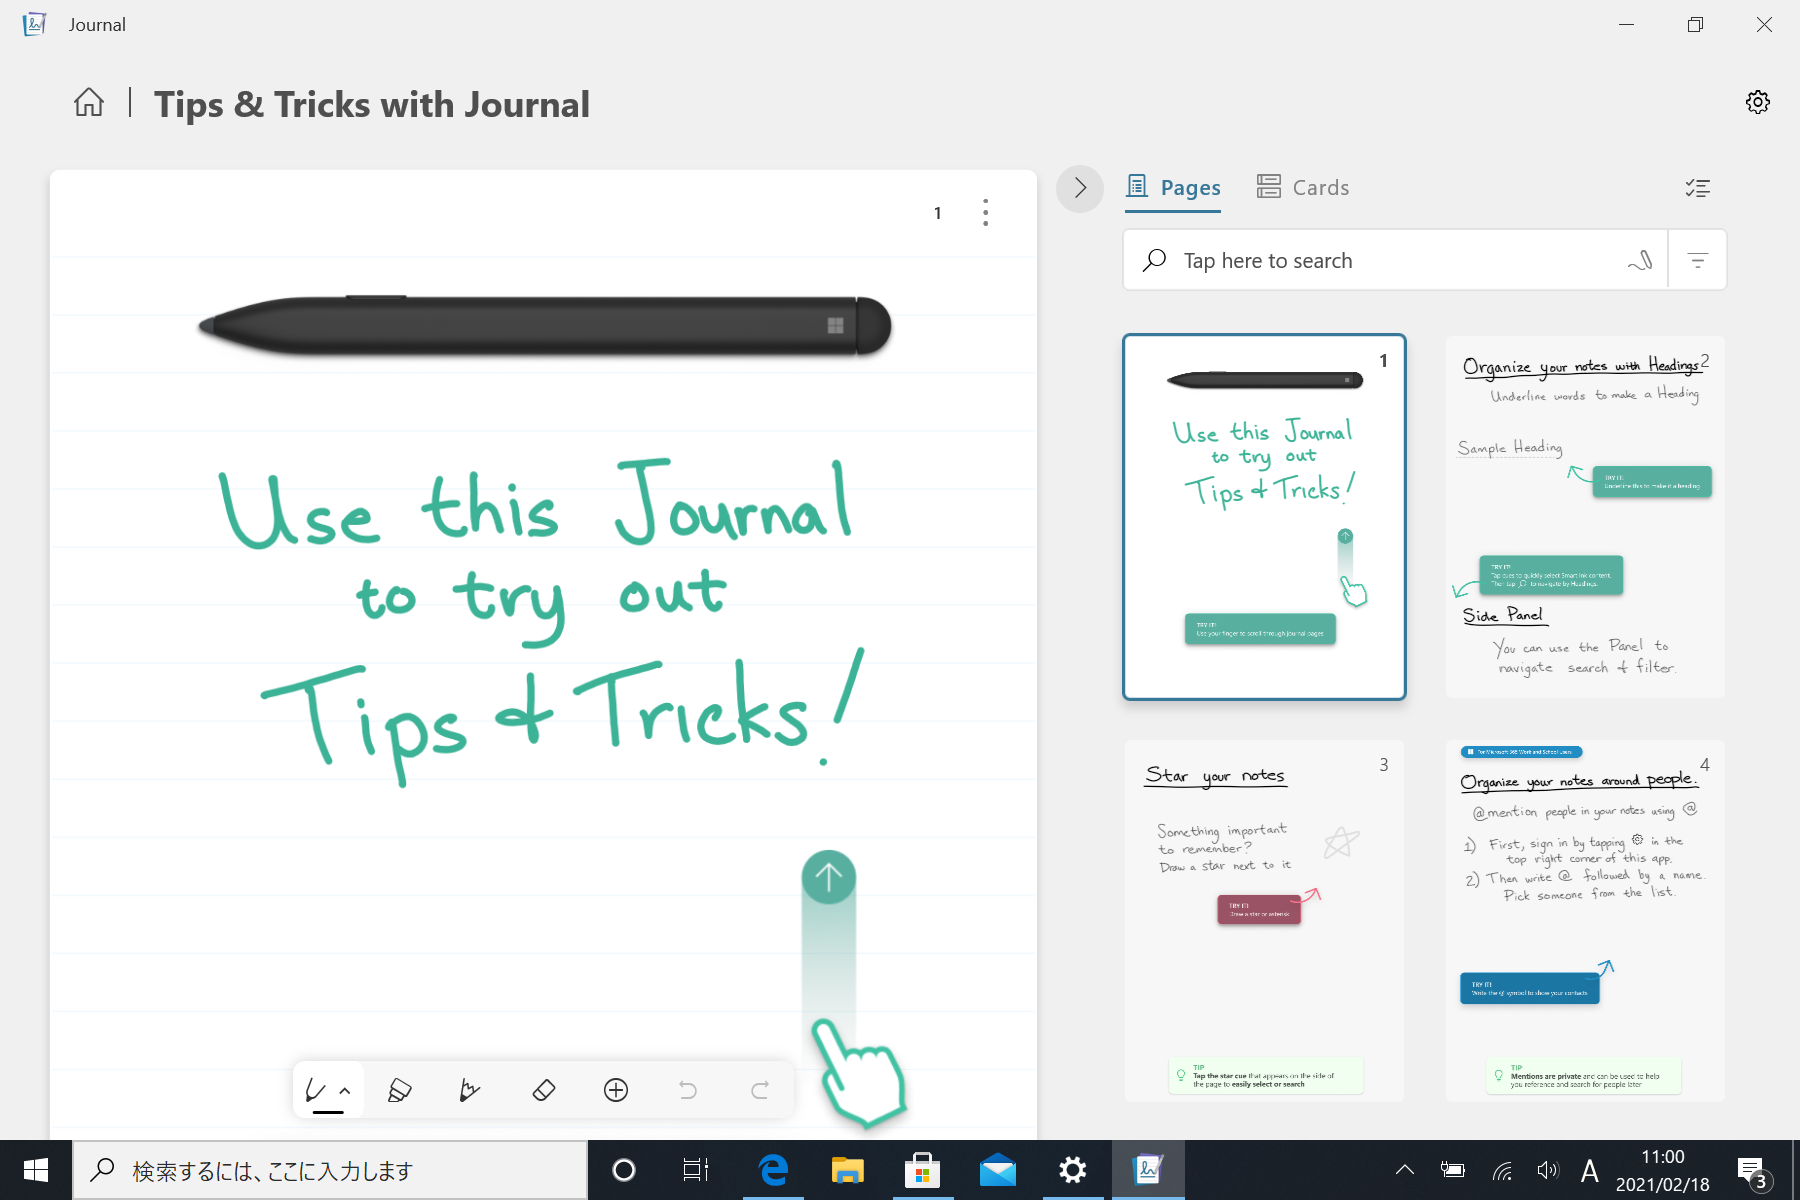This screenshot has width=1800, height=1200.
Task: Switch to the Cards tab
Action: (1302, 187)
